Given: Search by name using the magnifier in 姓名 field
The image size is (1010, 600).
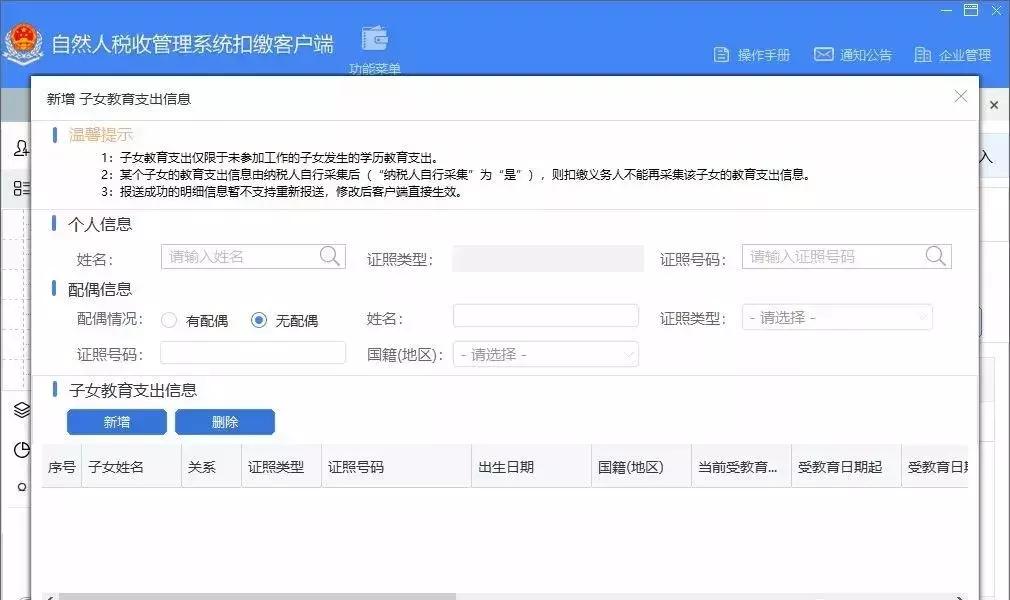Looking at the screenshot, I should [x=330, y=256].
